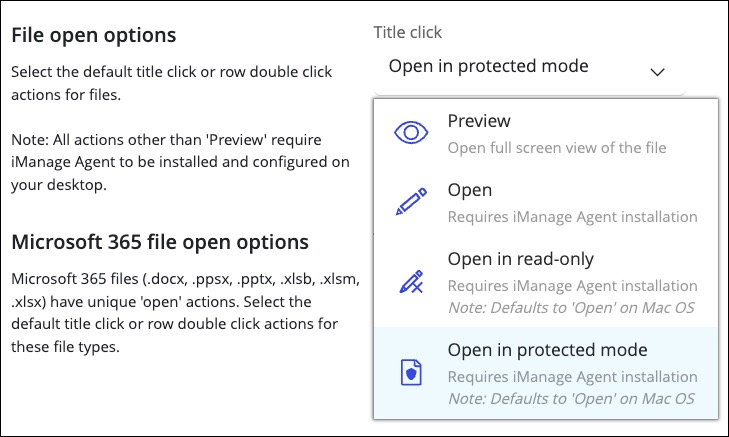
Task: Click the protected mode shield document icon
Action: [411, 372]
